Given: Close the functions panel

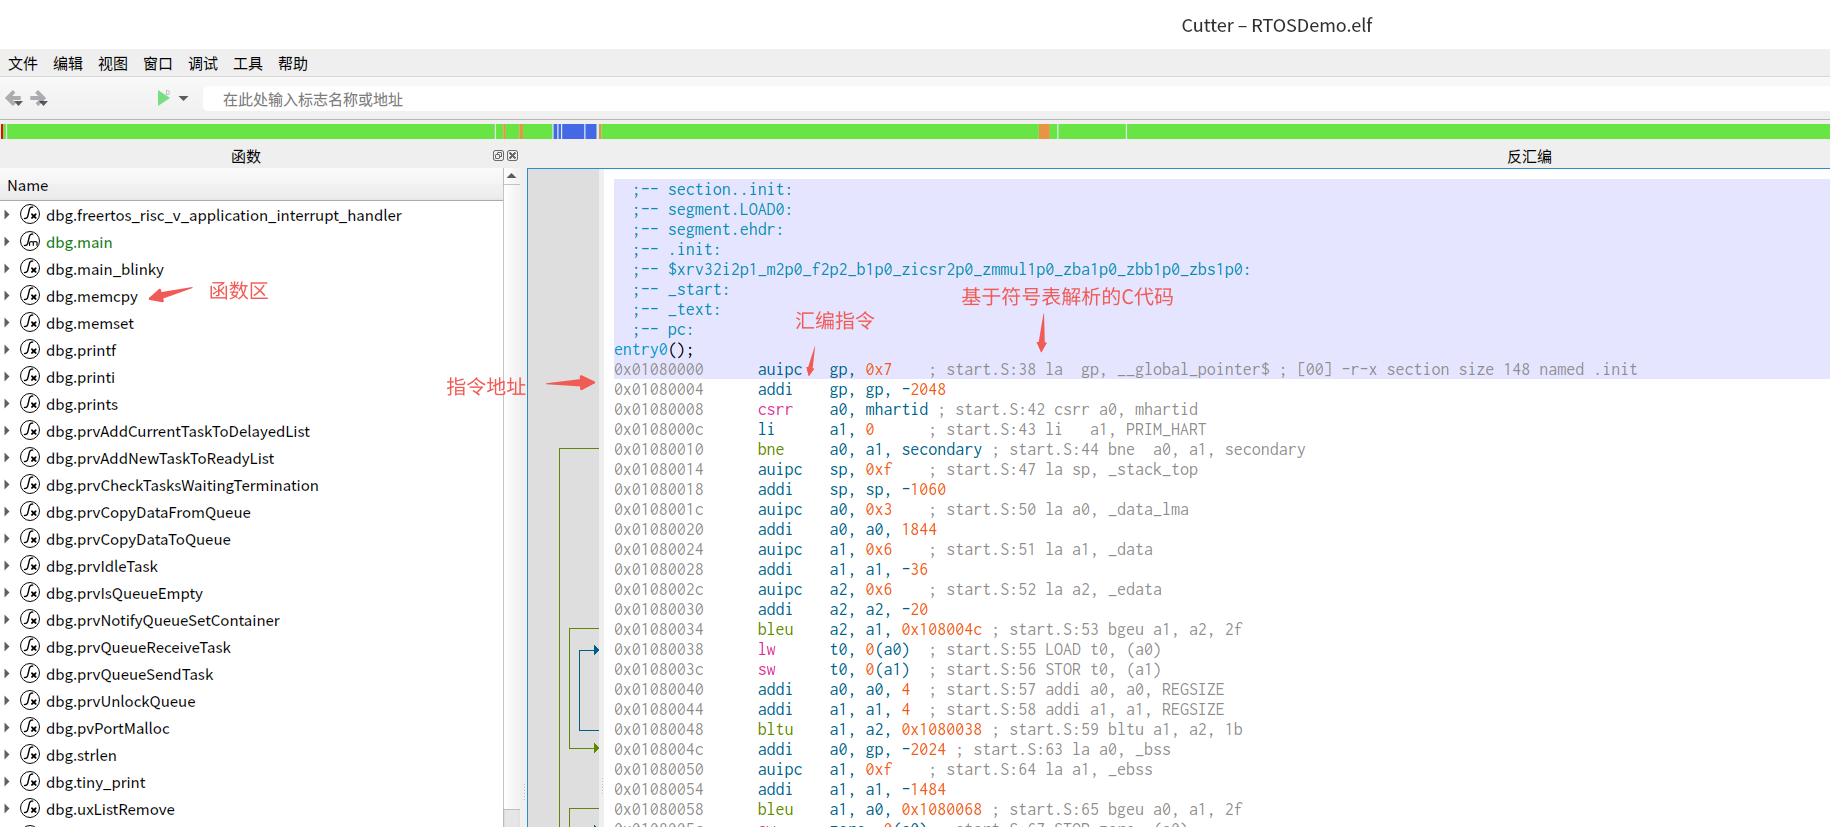Looking at the screenshot, I should tap(513, 156).
